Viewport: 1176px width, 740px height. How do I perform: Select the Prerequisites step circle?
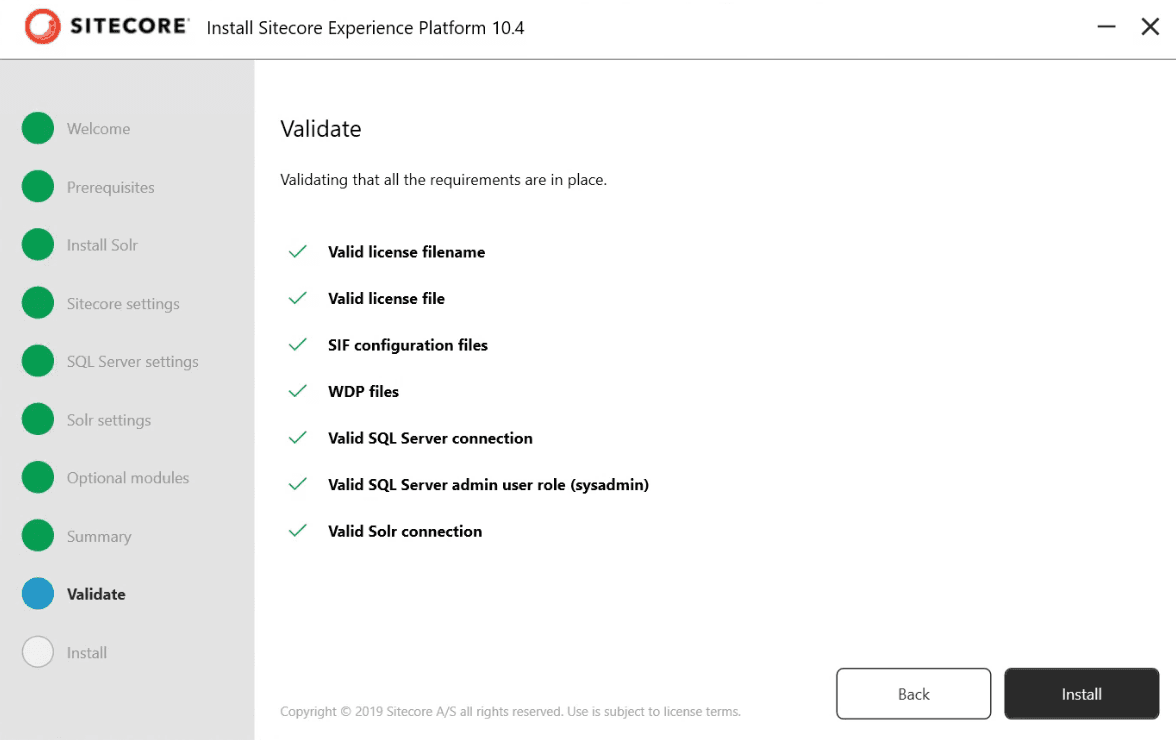pyautogui.click(x=38, y=187)
